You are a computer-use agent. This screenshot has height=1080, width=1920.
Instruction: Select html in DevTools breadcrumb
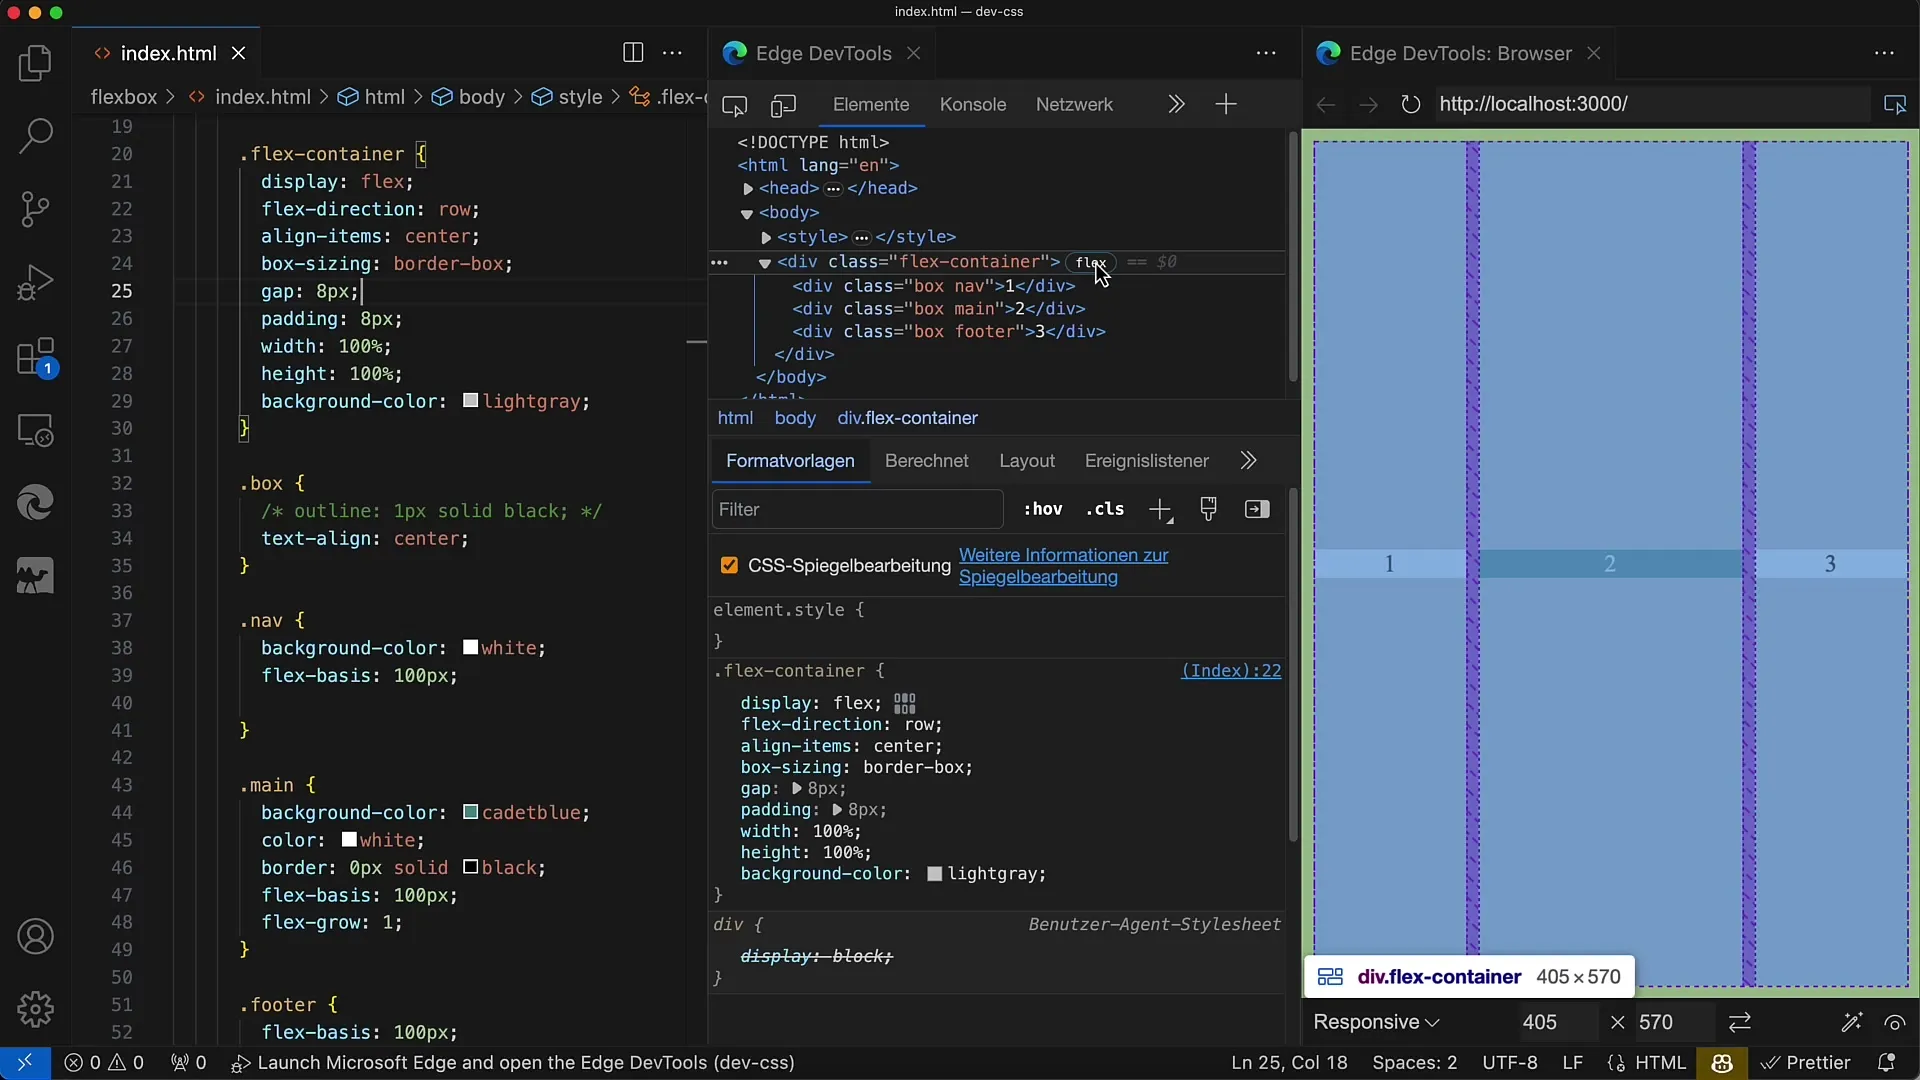(736, 418)
